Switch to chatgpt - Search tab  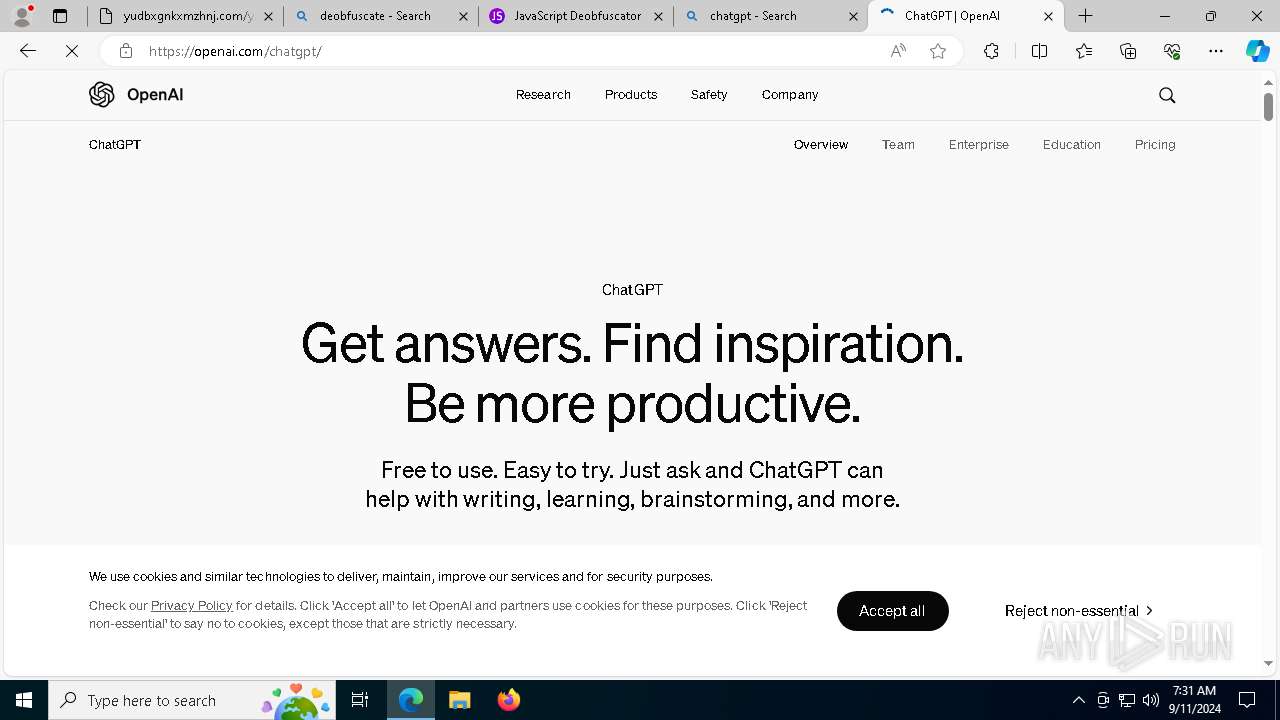(770, 16)
